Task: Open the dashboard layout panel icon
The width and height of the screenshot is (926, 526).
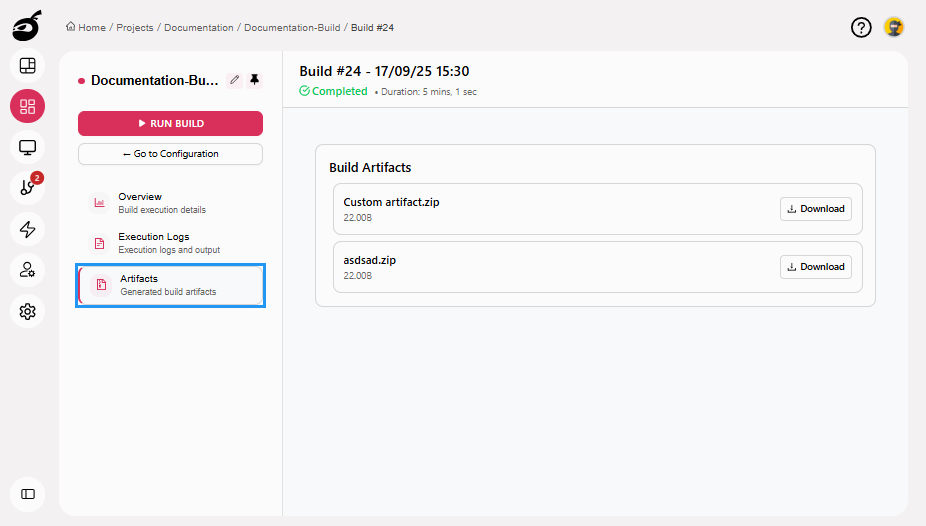Action: 27,66
